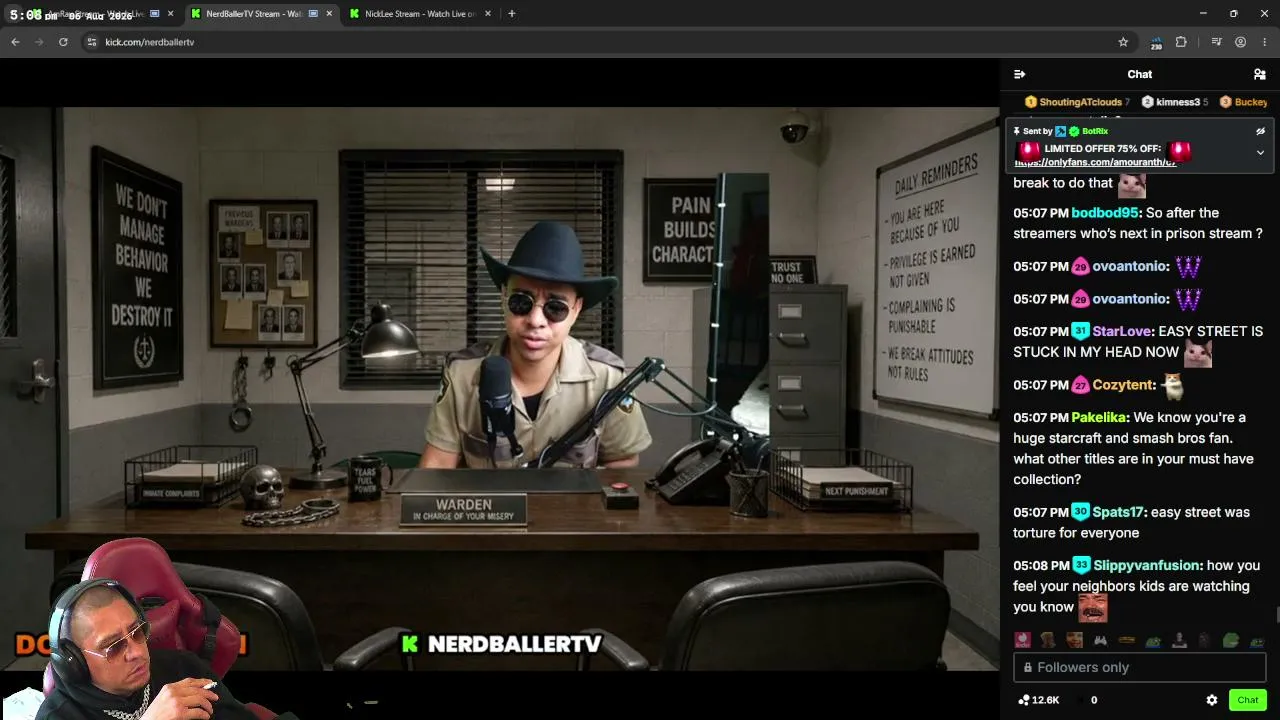This screenshot has width=1280, height=720.
Task: Select the dark-shirt man emote in the quick emote row
Action: pyautogui.click(x=1178, y=640)
